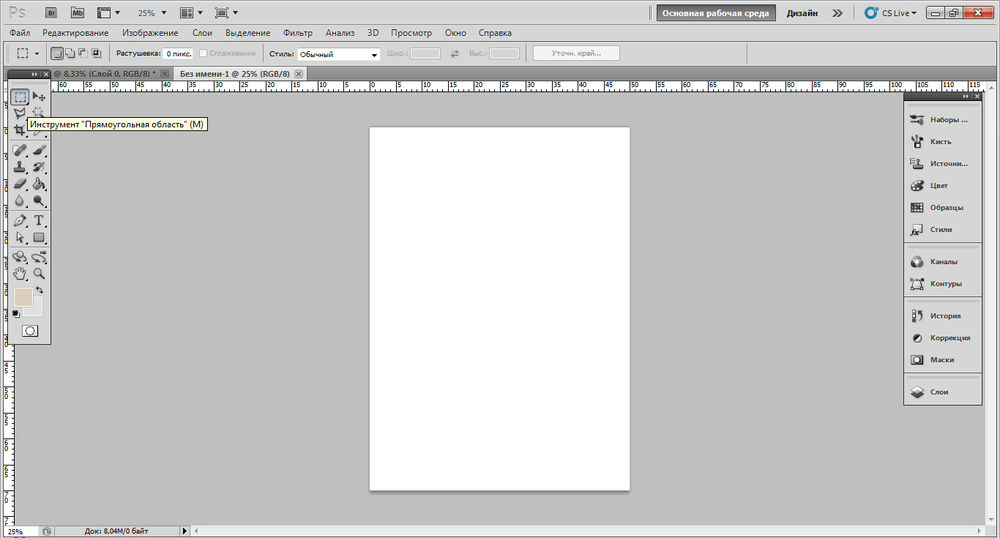Screen dimensions: 1000x538
Task: Select the Horizontal Type tool
Action: click(39, 220)
